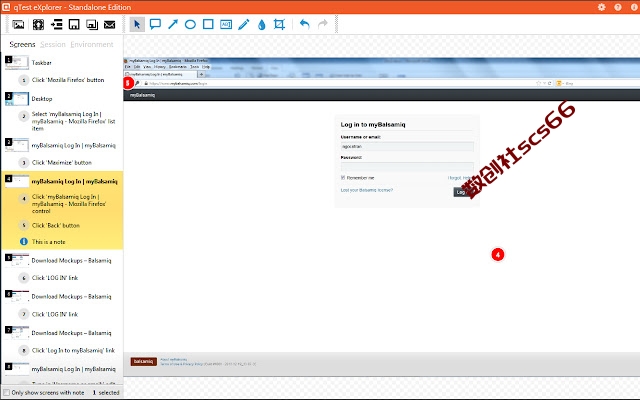Select "Click 'Maximize' button" step
The height and width of the screenshot is (400, 640).
(x=62, y=162)
